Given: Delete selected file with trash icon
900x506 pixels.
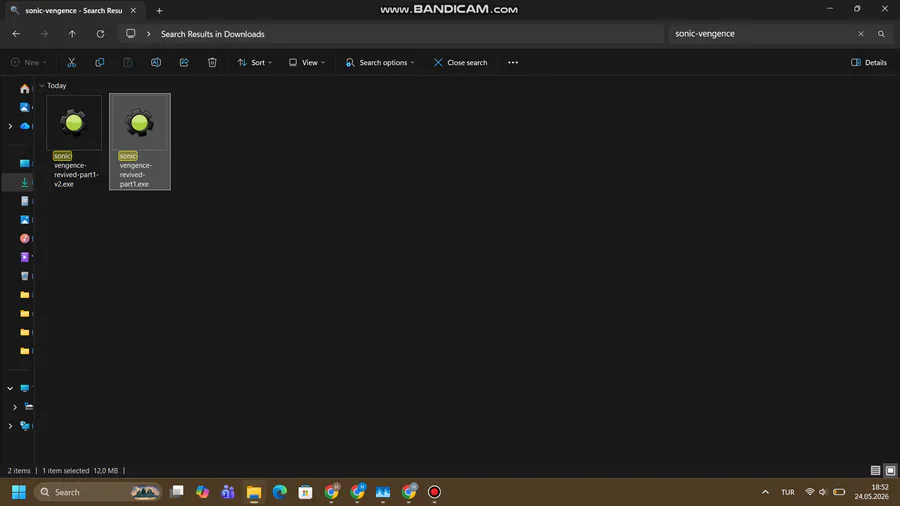Looking at the screenshot, I should pos(212,63).
